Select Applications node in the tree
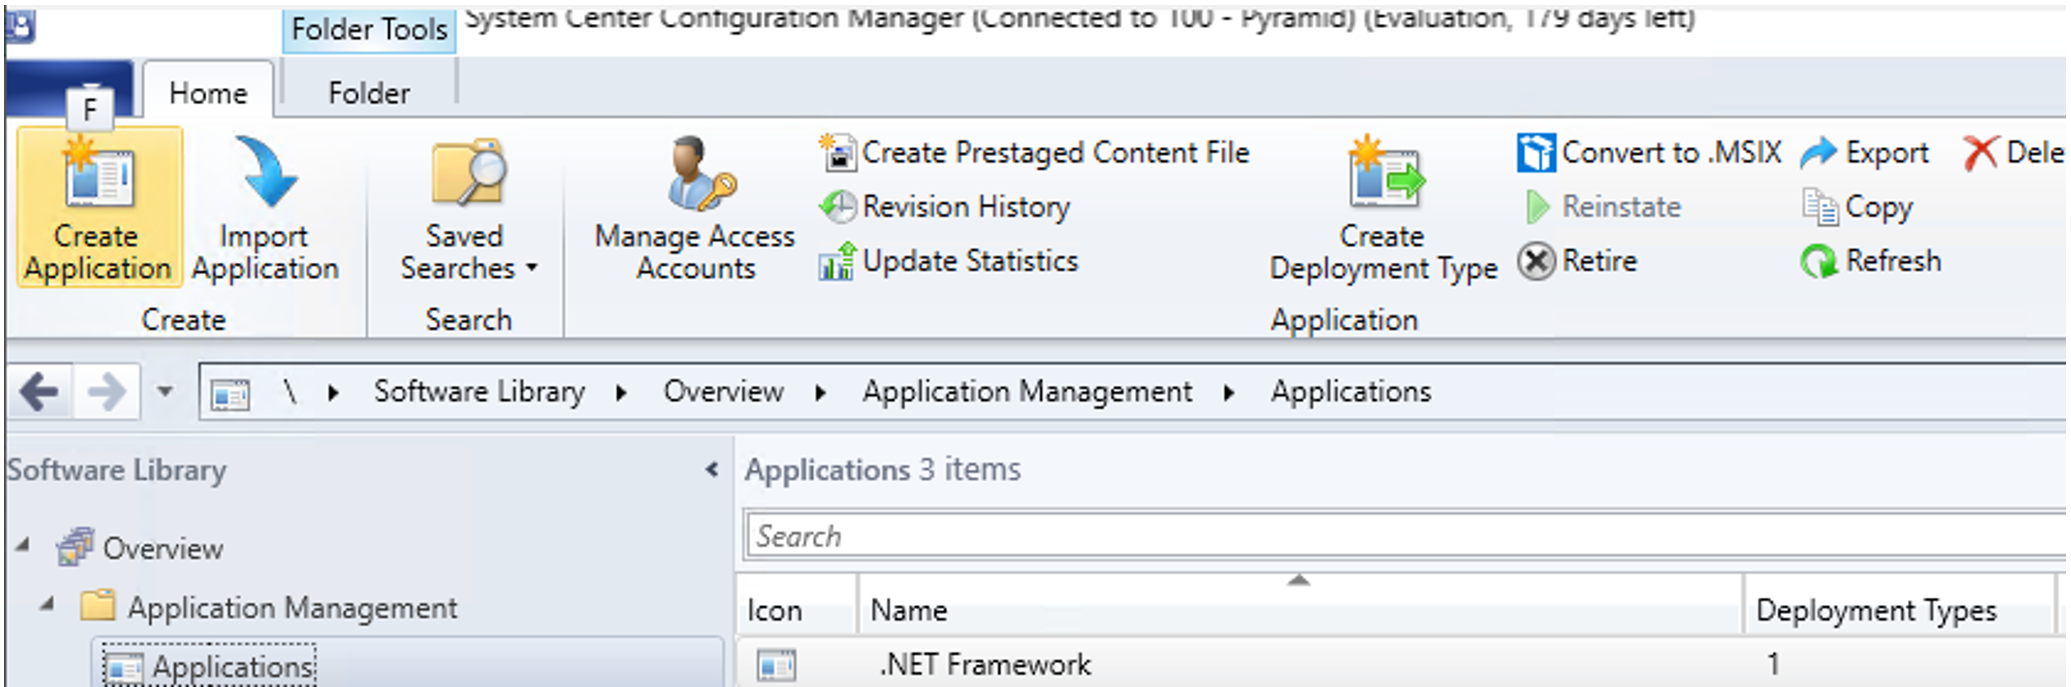The height and width of the screenshot is (687, 2071). 209,666
